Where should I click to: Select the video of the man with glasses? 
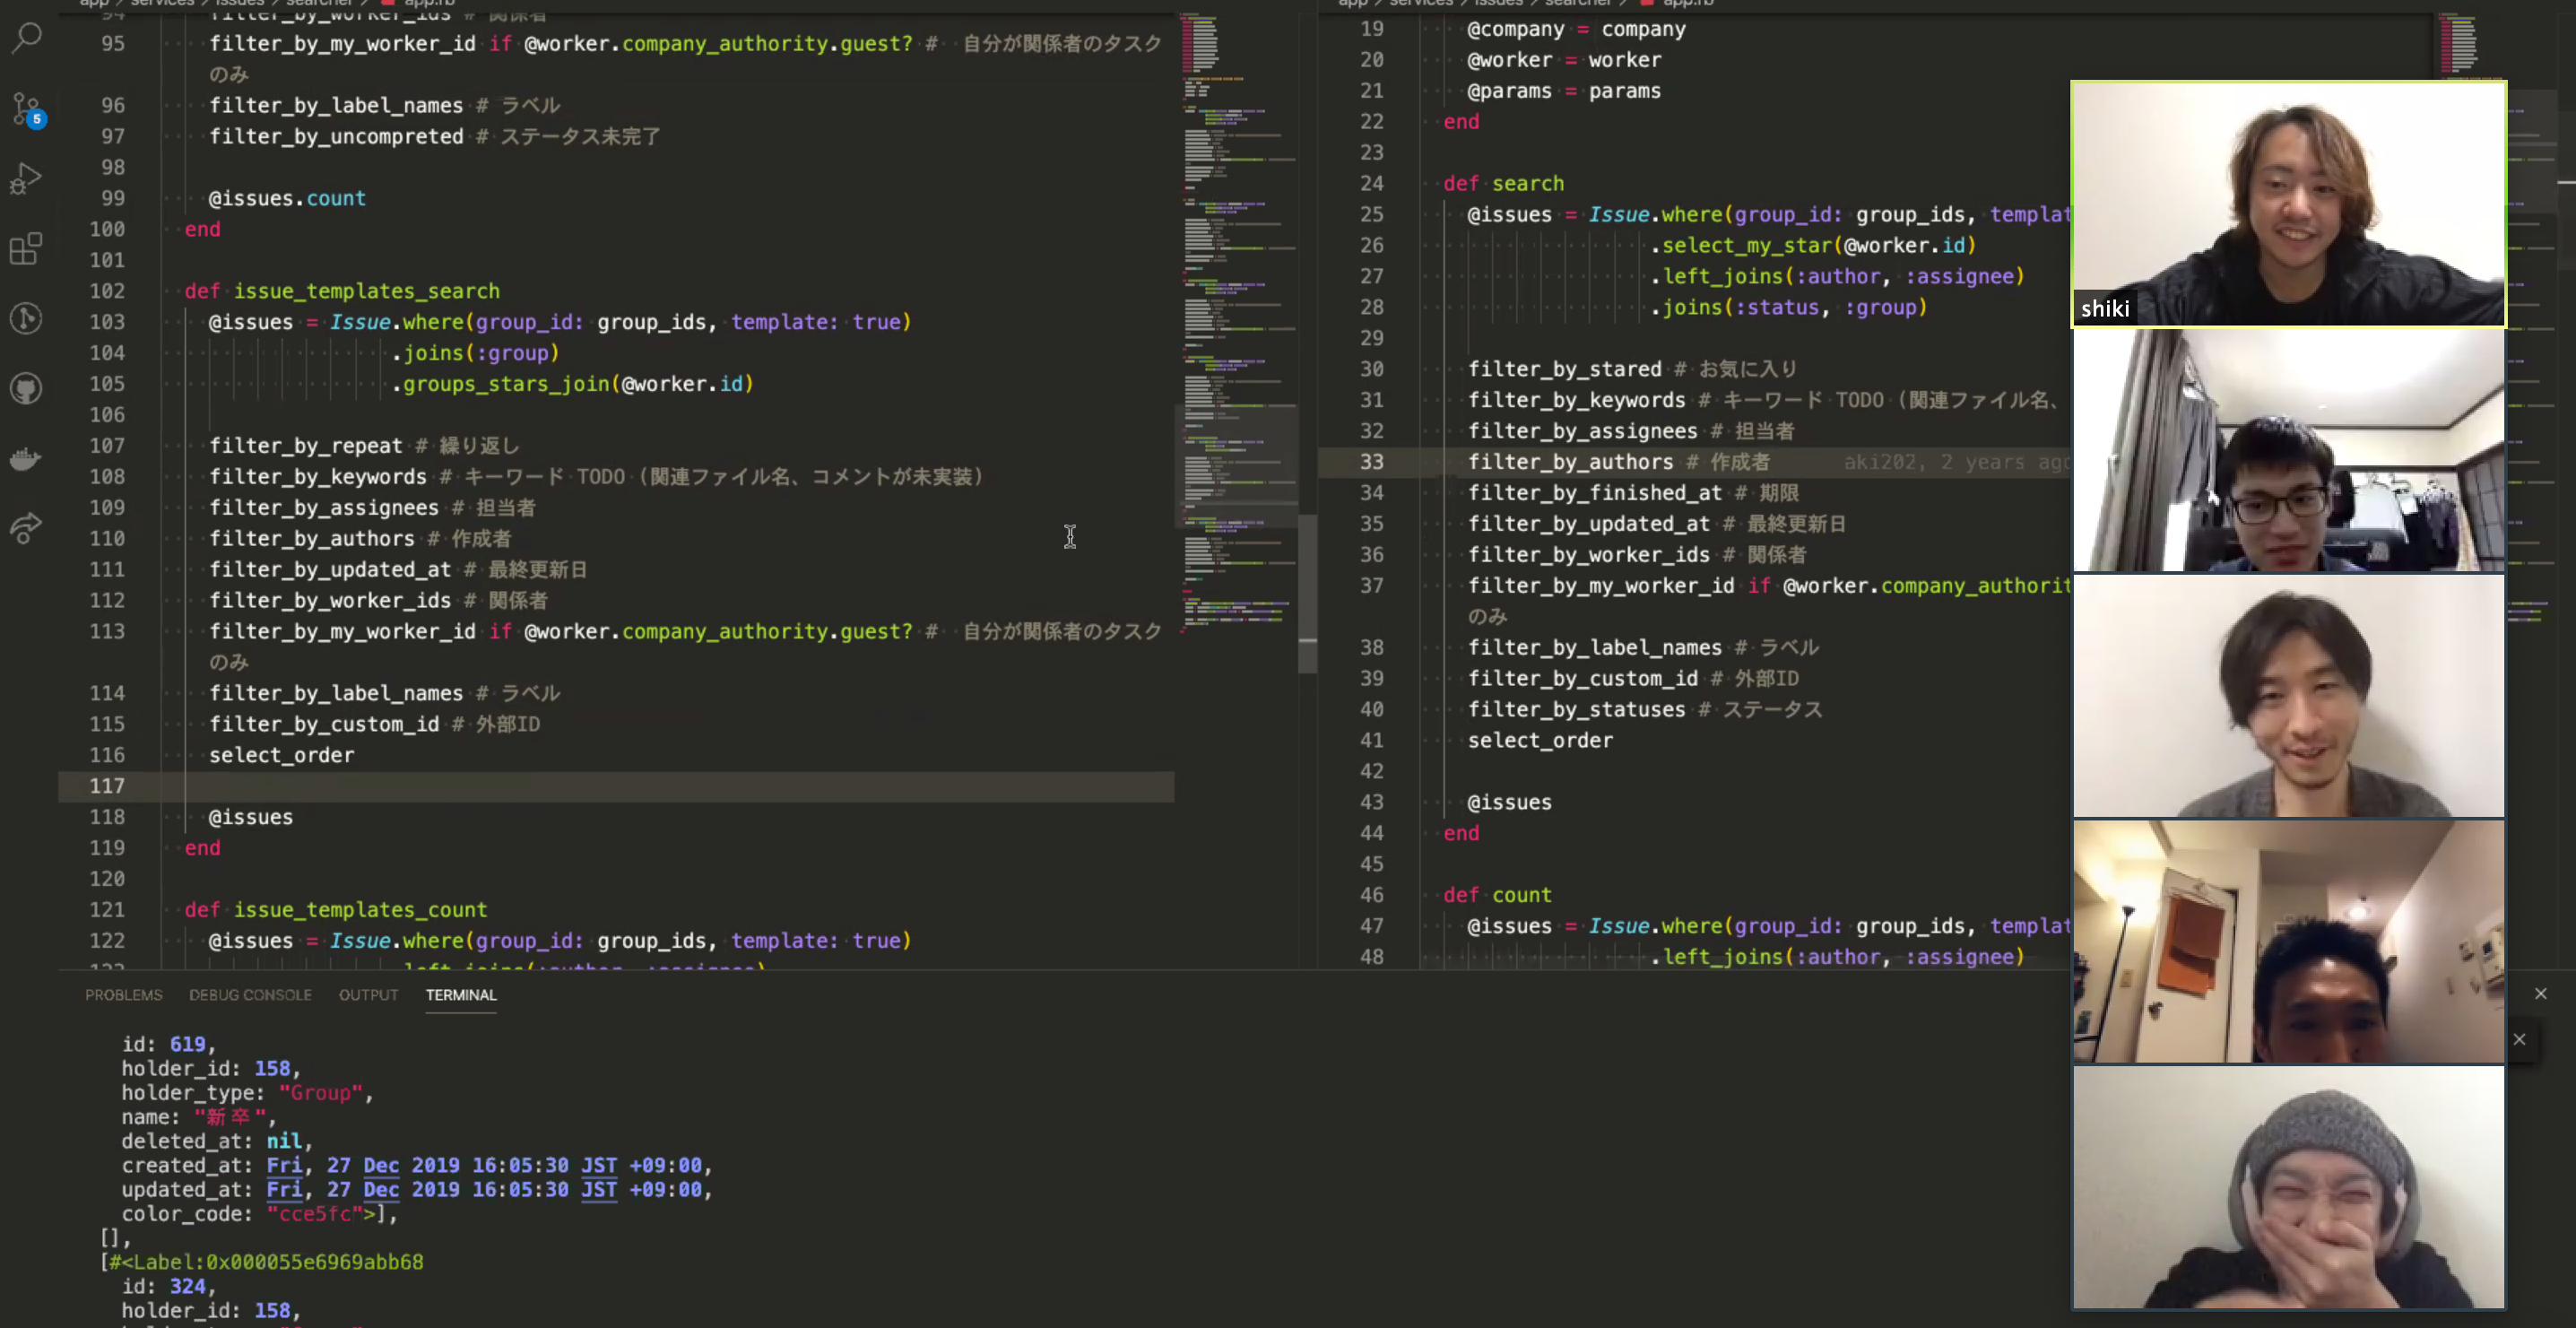click(2288, 450)
